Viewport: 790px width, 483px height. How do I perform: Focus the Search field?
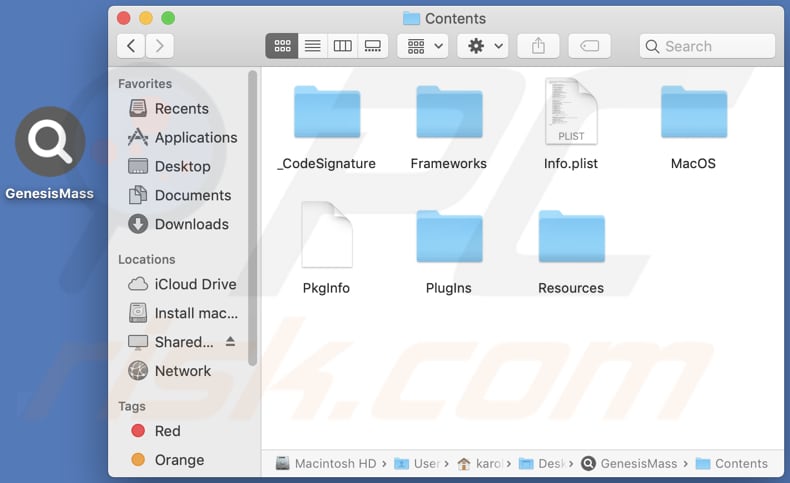point(707,46)
